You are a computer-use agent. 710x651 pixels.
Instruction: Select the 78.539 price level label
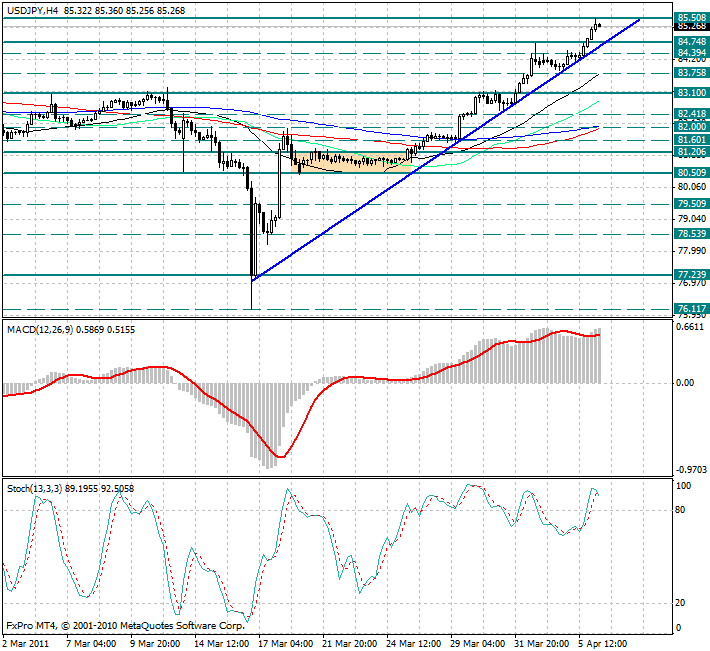(x=691, y=234)
